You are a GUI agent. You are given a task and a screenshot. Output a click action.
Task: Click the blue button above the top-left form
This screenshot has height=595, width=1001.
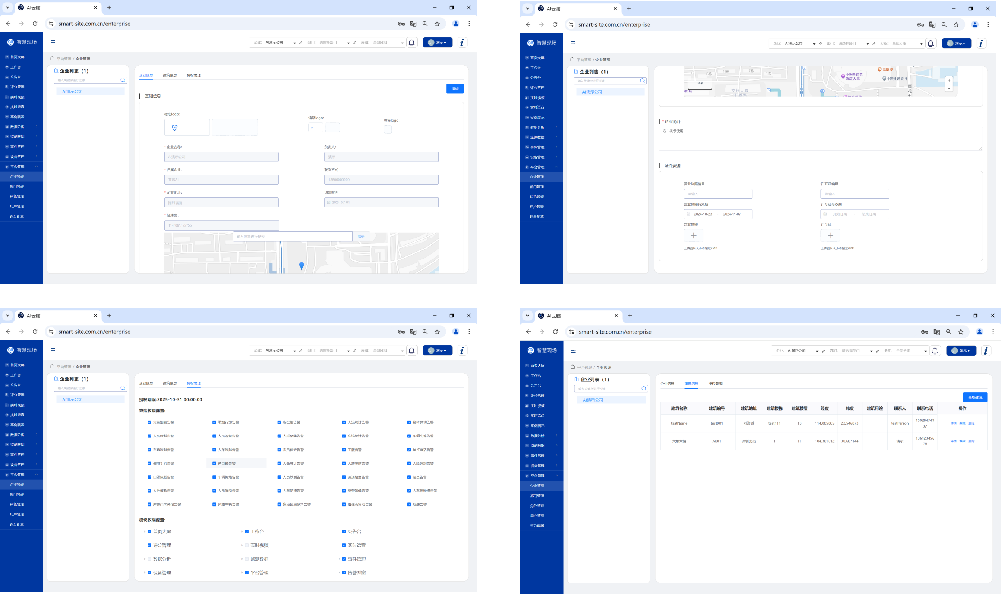[x=454, y=89]
